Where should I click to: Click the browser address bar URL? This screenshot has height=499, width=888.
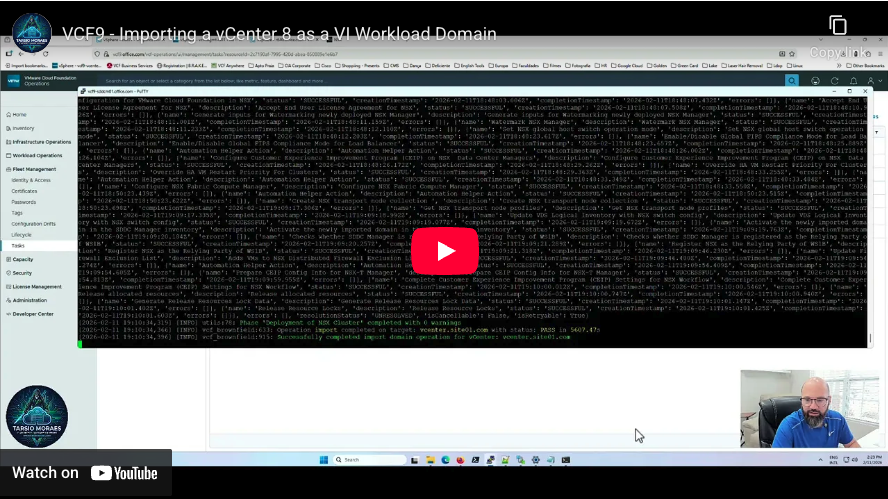225,54
